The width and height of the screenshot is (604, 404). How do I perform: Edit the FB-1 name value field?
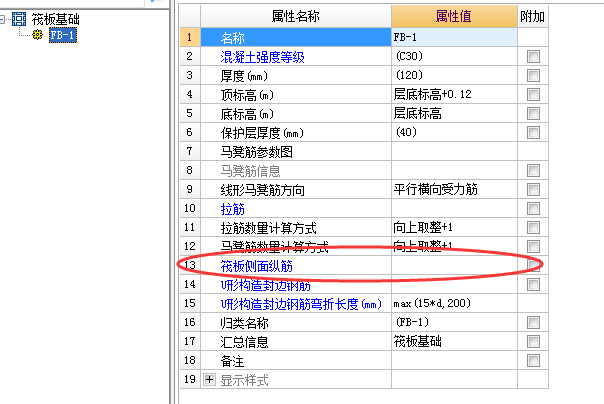click(454, 37)
